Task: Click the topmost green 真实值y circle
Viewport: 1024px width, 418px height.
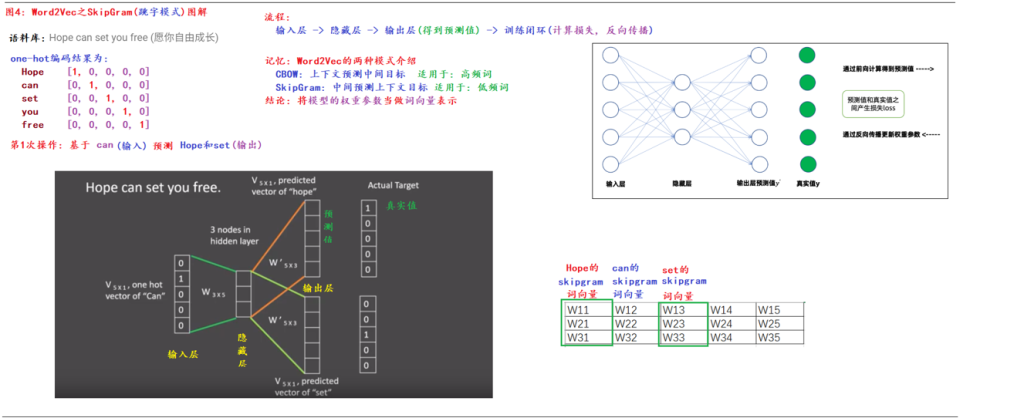Action: (807, 56)
